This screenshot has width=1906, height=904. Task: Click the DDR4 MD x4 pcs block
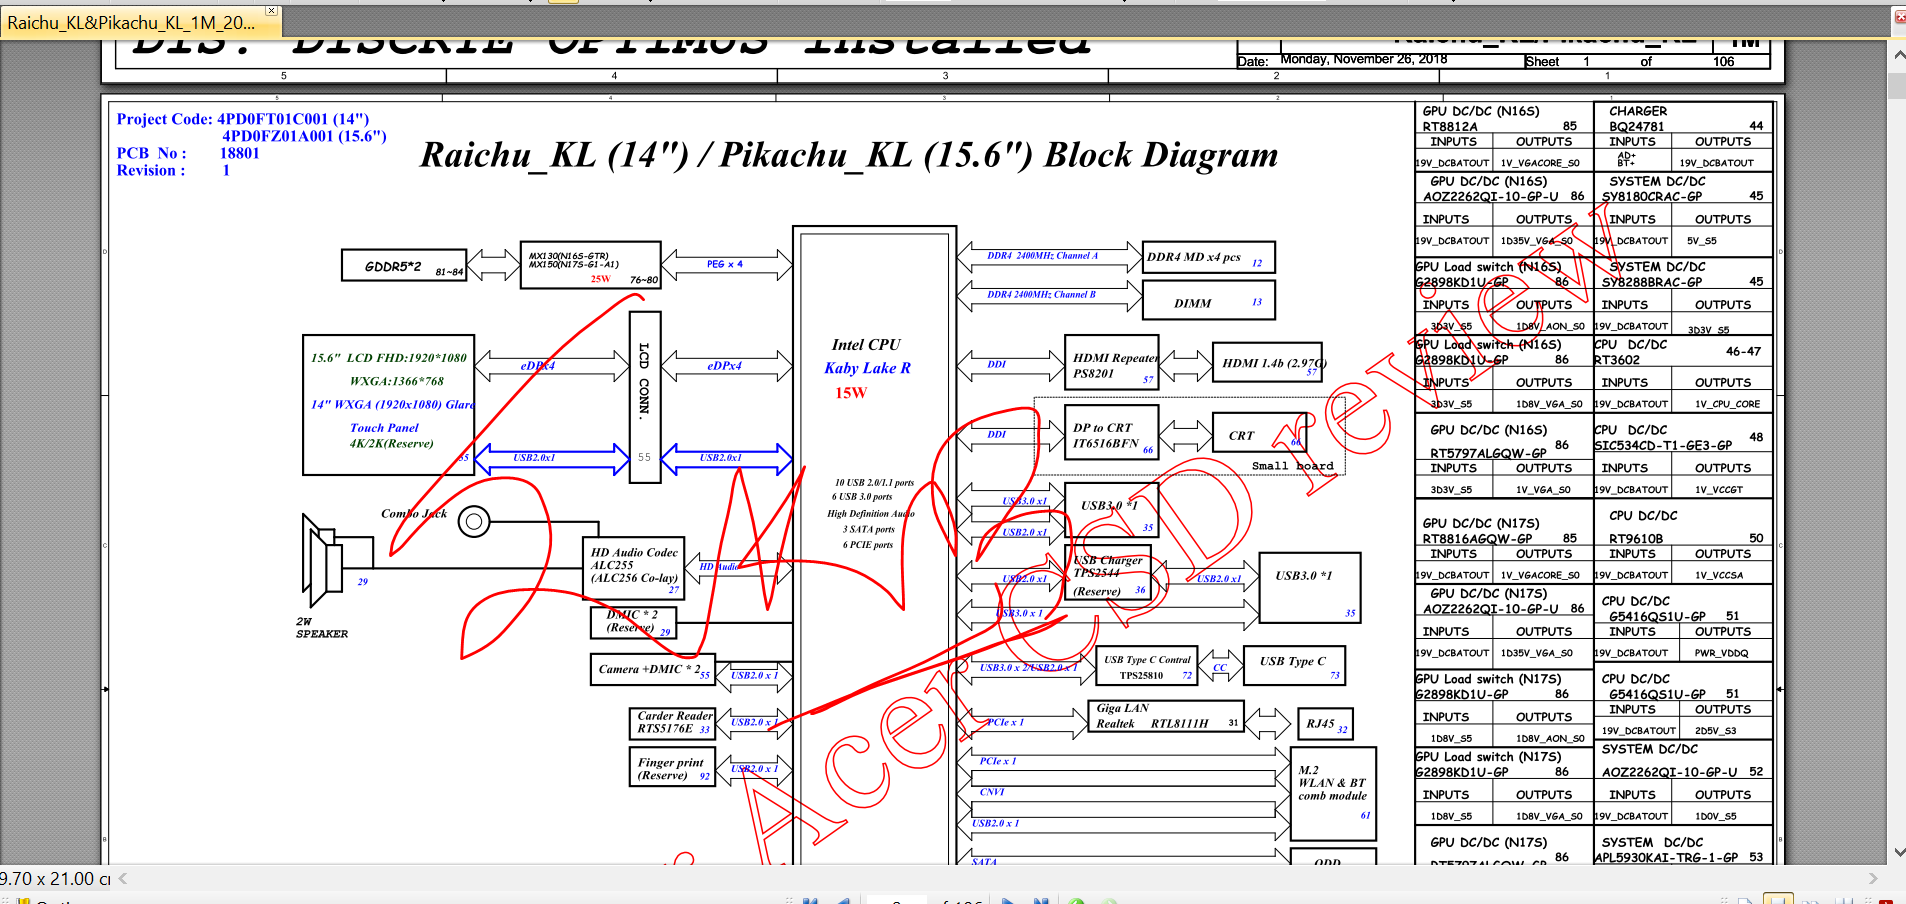pos(1209,257)
